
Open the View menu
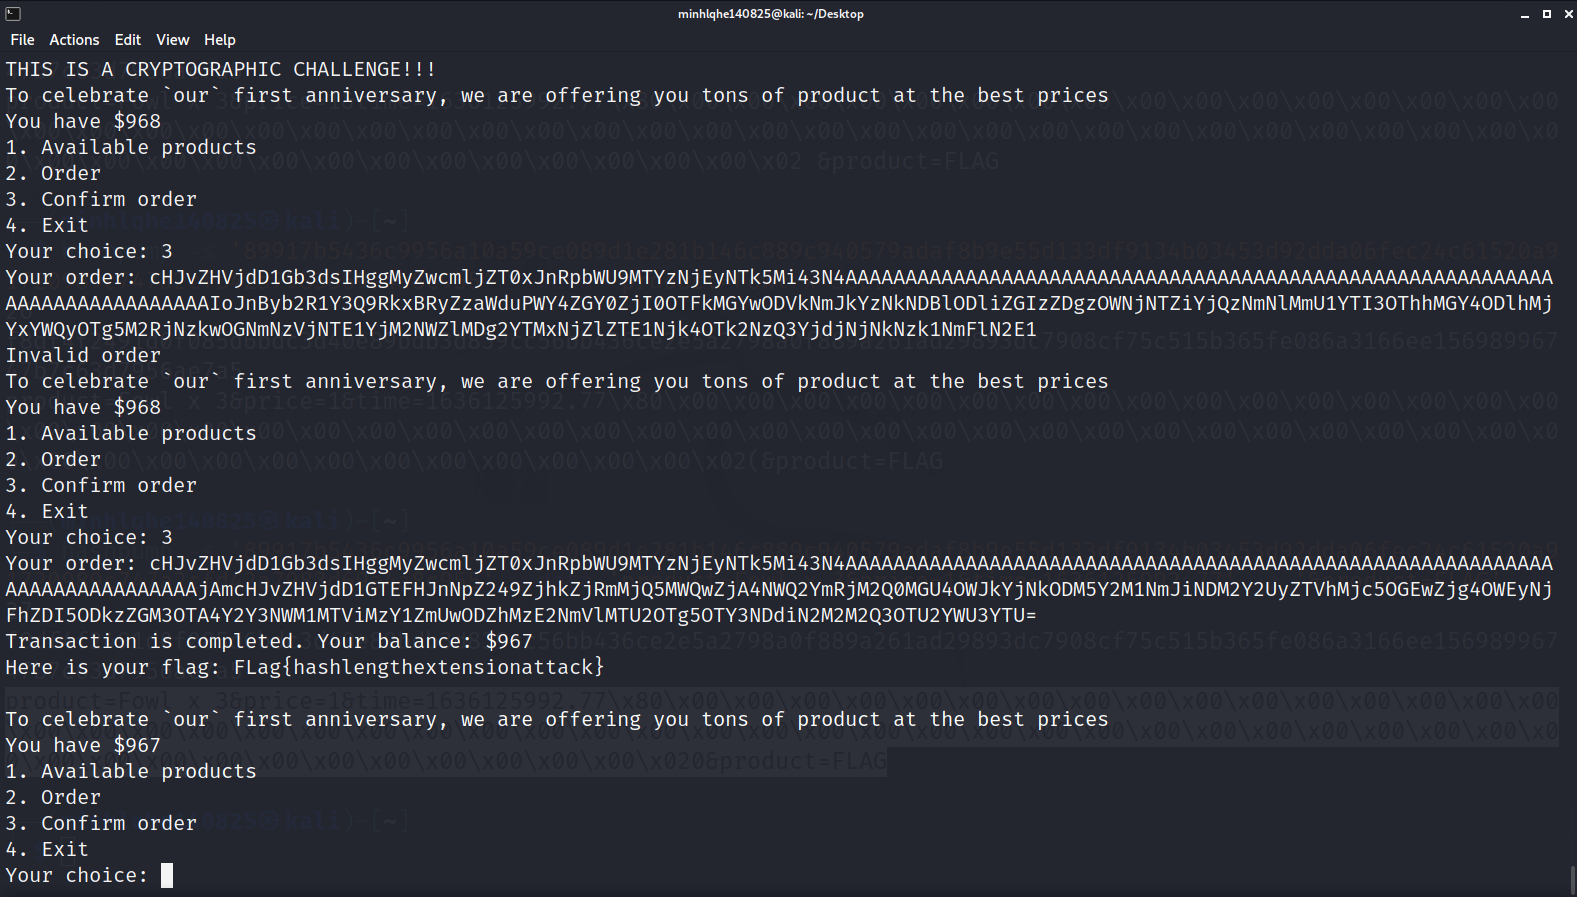coord(172,39)
